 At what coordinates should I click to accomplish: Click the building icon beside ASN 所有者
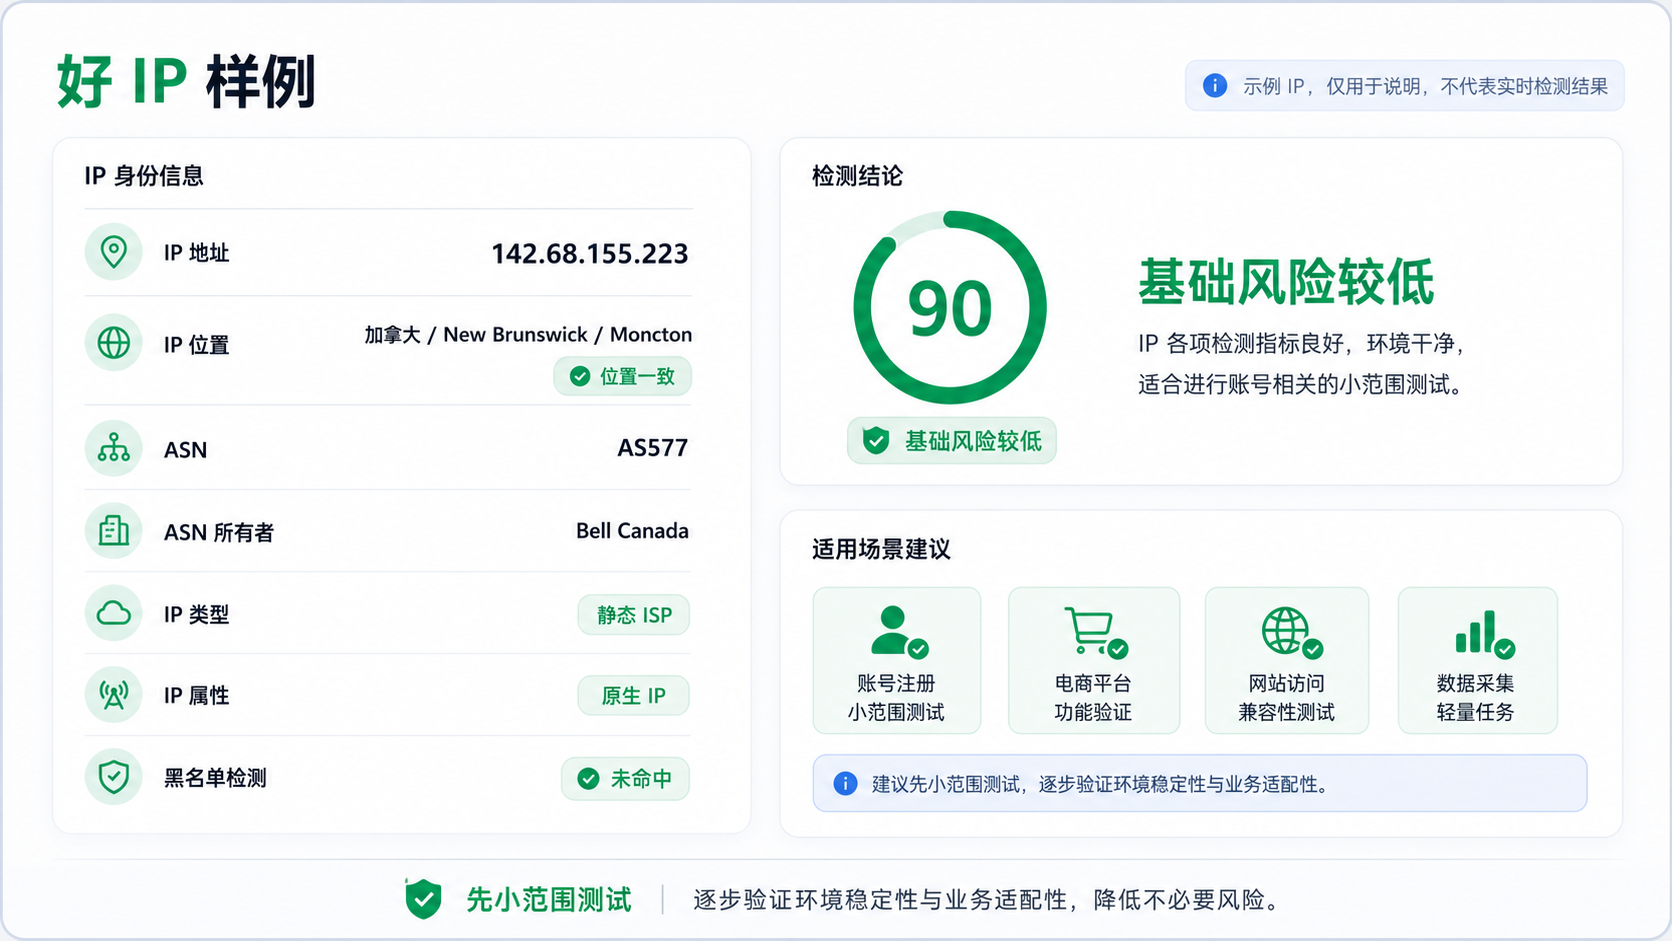(x=114, y=531)
